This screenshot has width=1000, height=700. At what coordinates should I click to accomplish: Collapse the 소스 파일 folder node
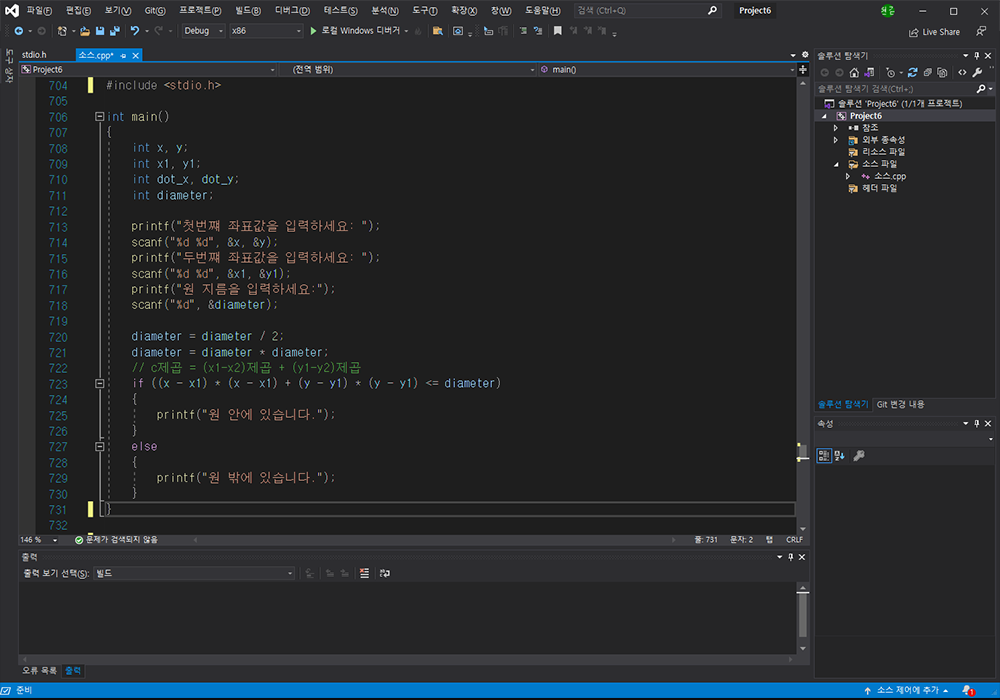836,164
